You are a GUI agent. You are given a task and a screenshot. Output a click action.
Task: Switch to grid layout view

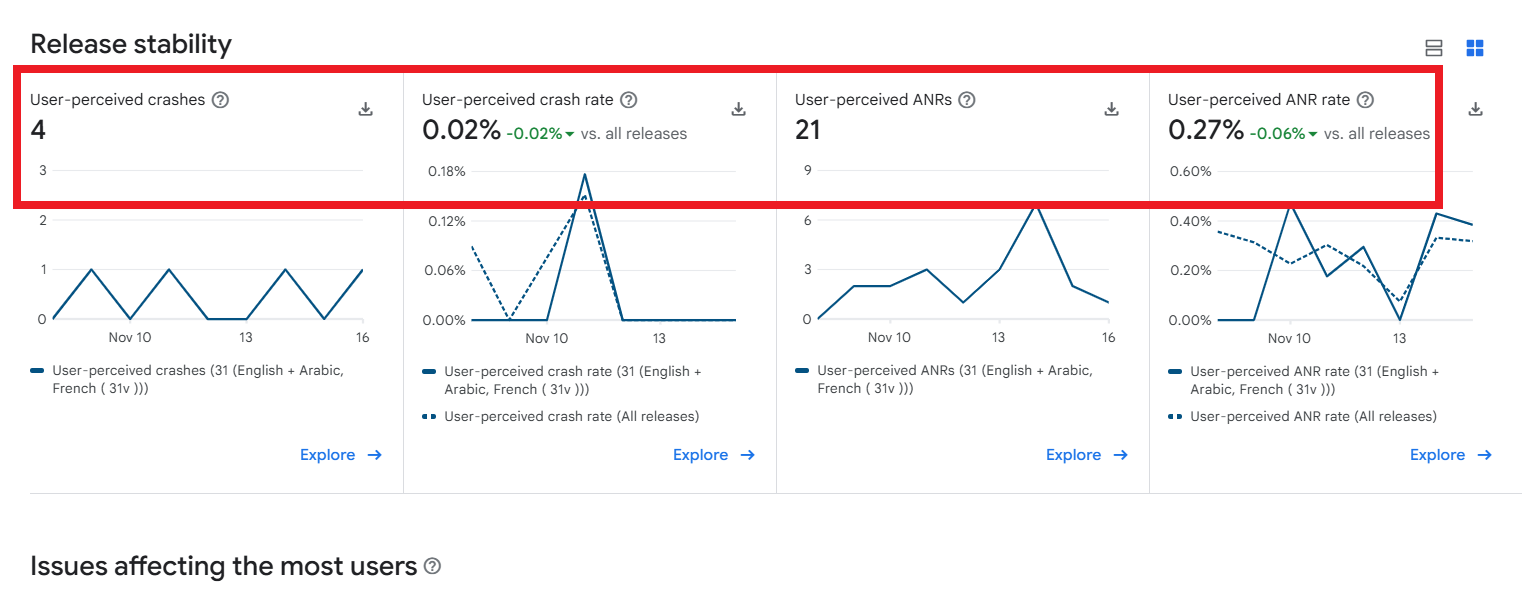[x=1475, y=48]
